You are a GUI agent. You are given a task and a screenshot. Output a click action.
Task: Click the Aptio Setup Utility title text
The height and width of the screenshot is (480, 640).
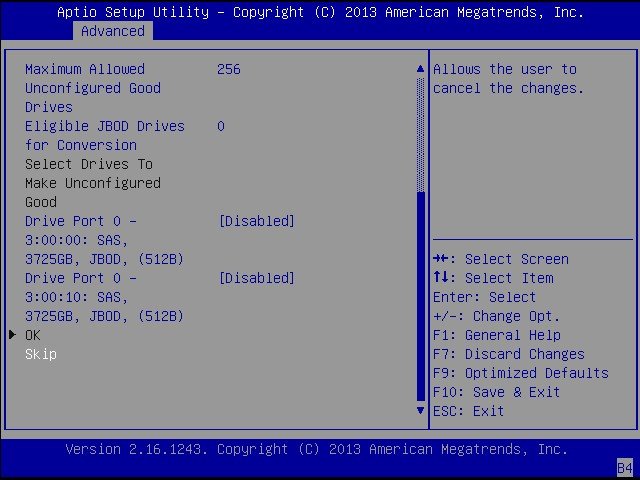tap(320, 12)
